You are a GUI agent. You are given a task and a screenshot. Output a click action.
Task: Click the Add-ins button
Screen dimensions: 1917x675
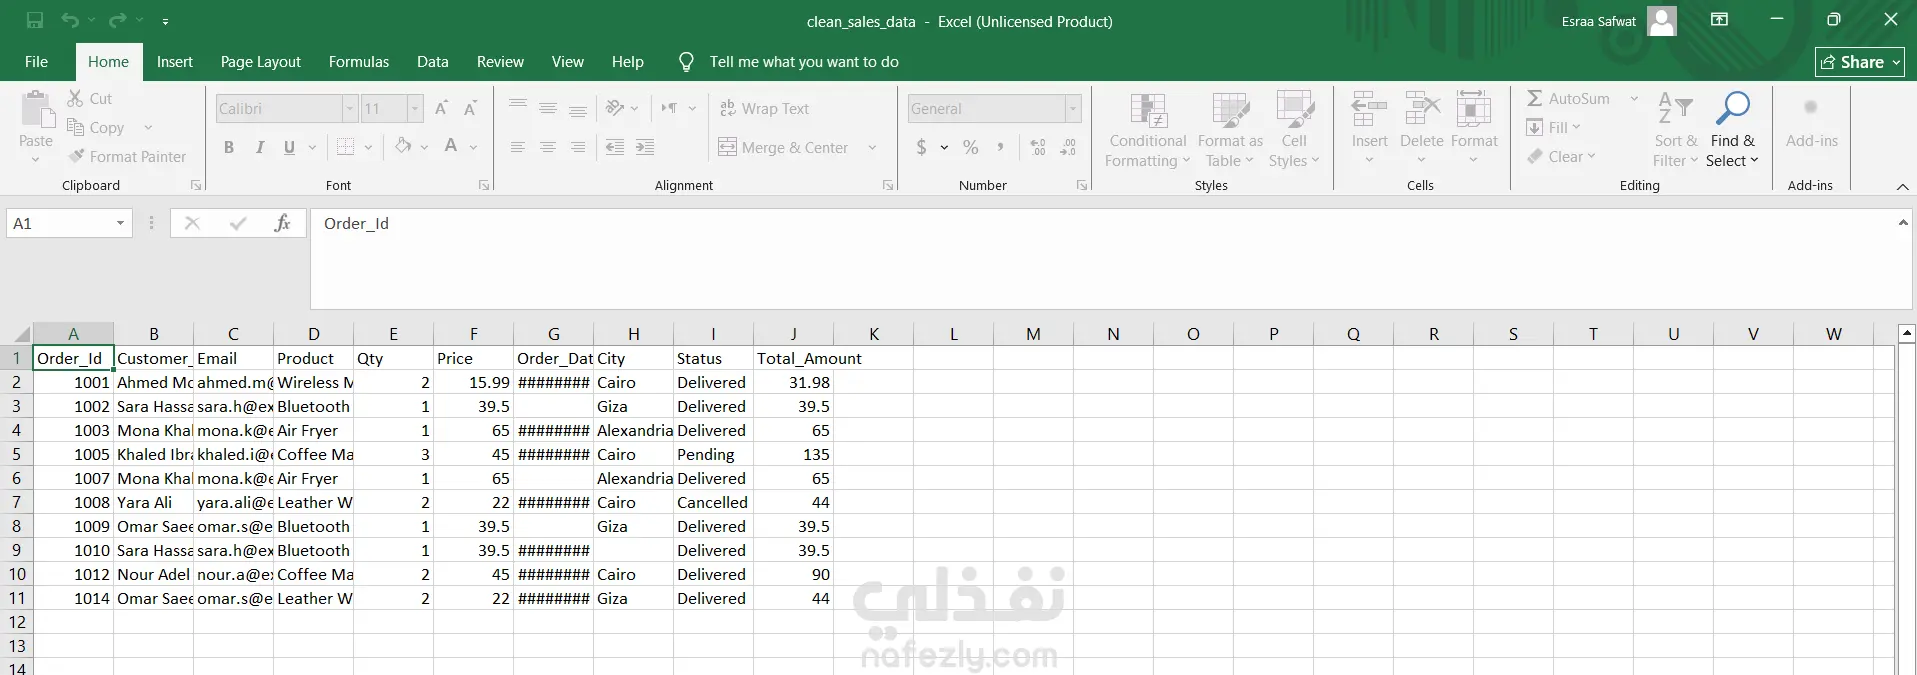(x=1811, y=122)
